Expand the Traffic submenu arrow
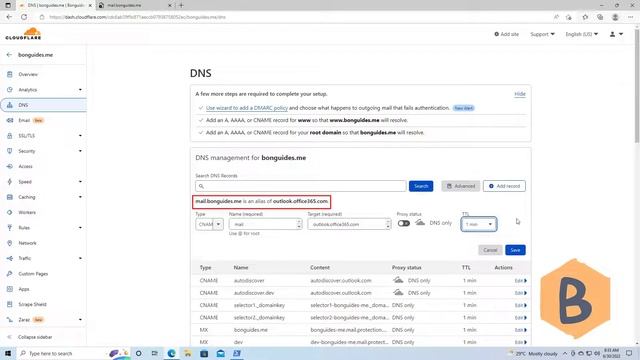Image resolution: width=640 pixels, height=360 pixels. point(80,258)
